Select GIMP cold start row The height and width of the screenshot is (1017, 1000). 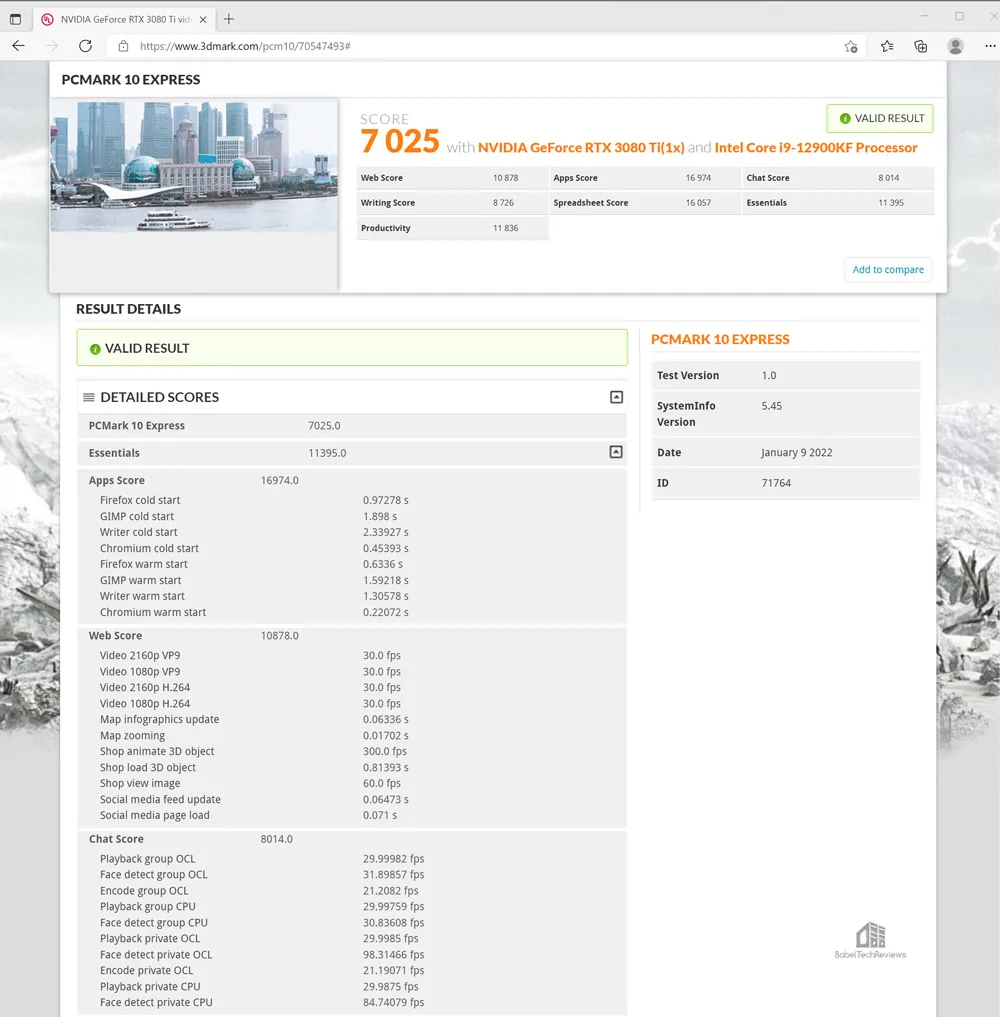(x=352, y=516)
